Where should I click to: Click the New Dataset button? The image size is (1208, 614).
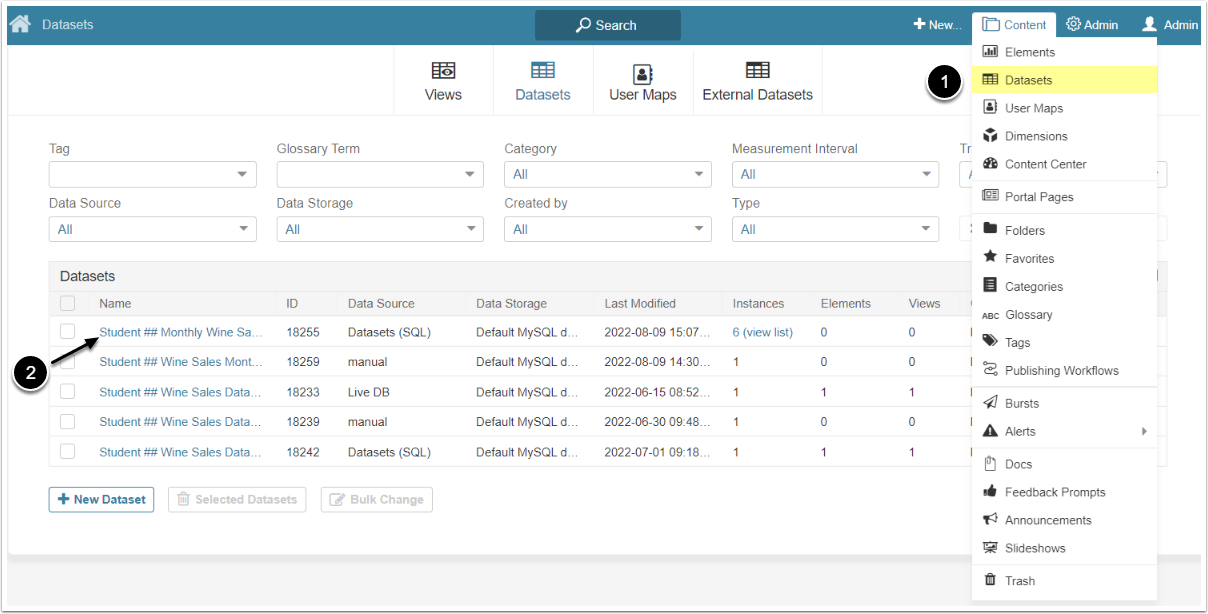pos(101,499)
